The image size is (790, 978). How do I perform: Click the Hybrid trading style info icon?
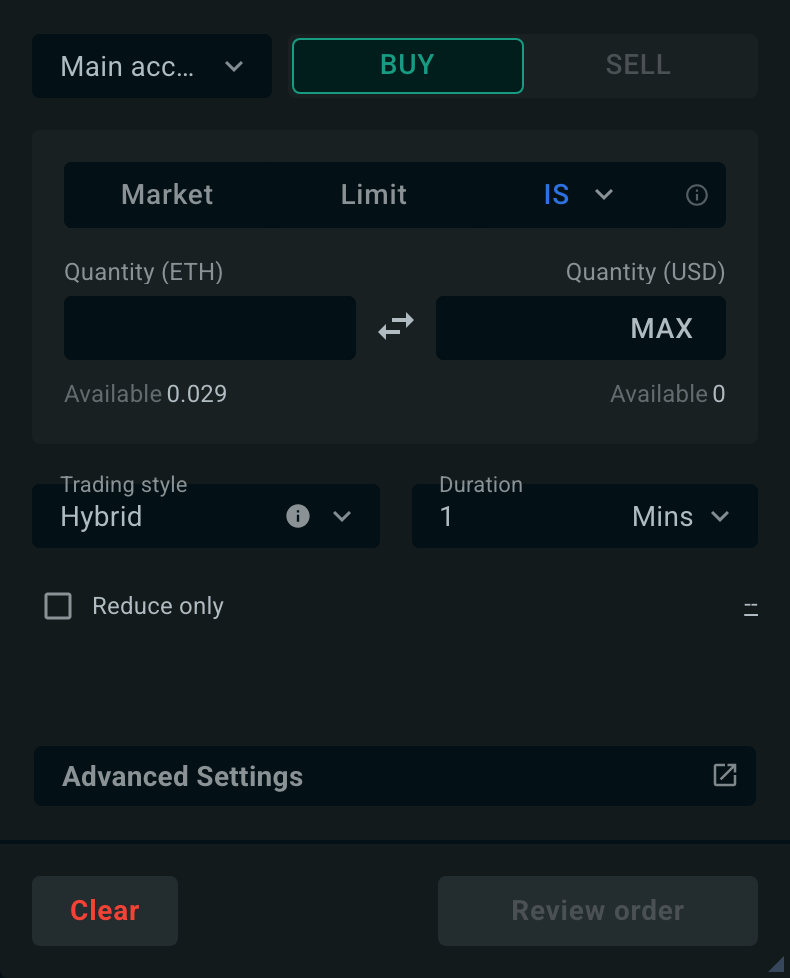(297, 516)
